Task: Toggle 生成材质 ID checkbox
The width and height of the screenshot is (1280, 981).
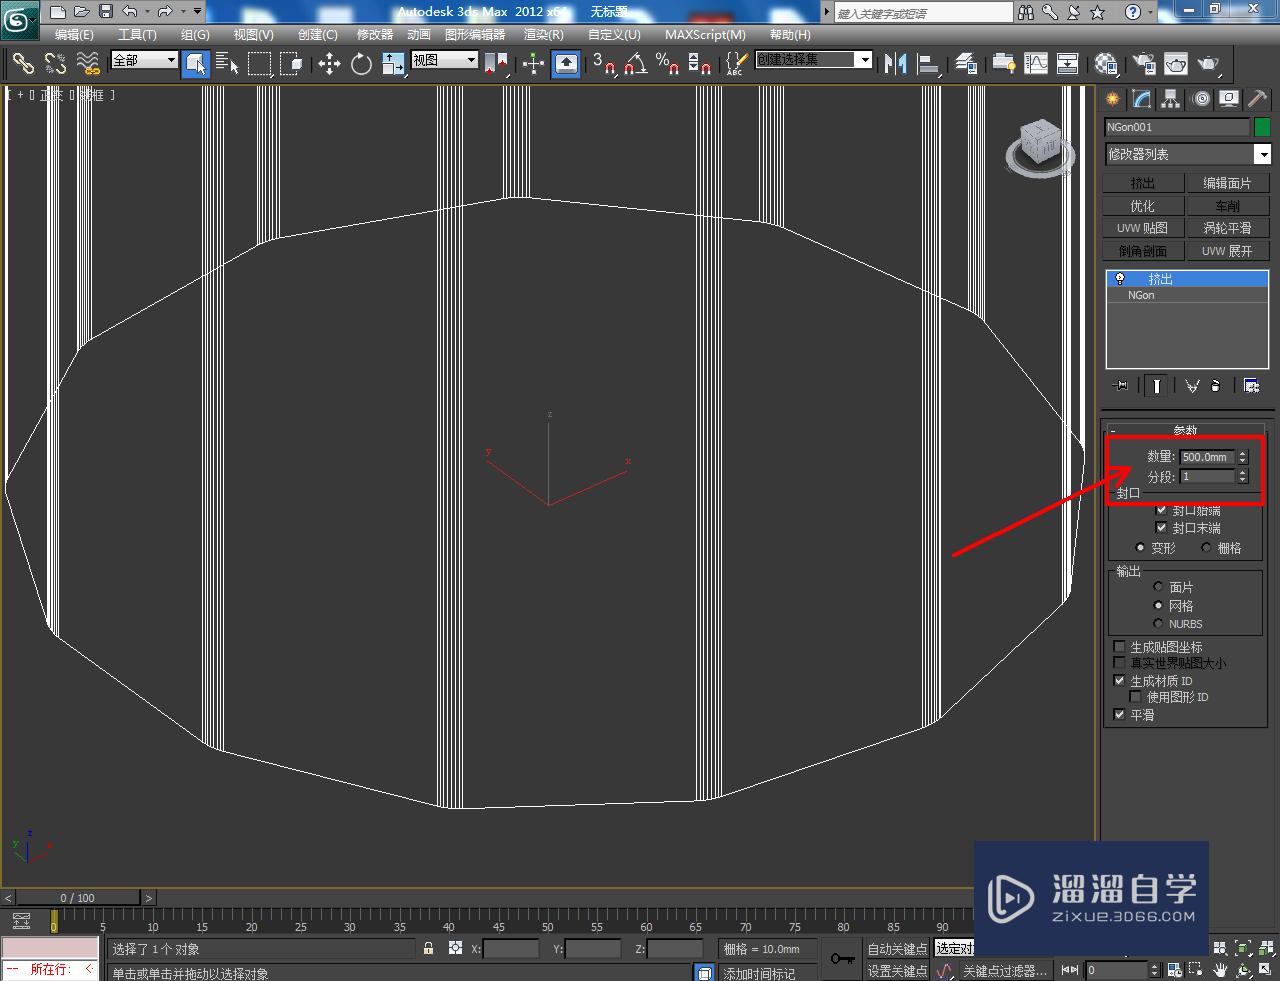Action: coord(1120,680)
